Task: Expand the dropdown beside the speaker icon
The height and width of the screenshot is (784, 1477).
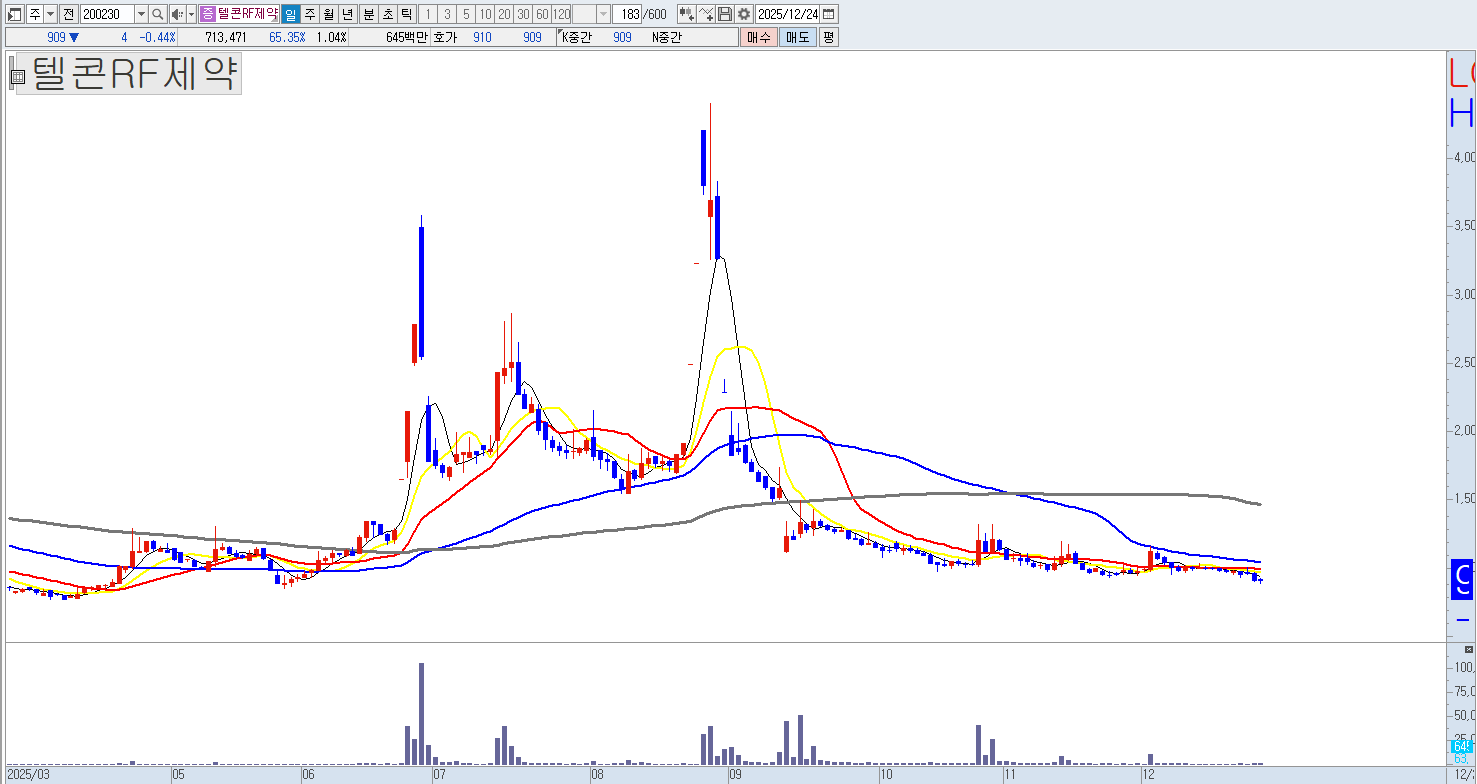Action: tap(191, 14)
